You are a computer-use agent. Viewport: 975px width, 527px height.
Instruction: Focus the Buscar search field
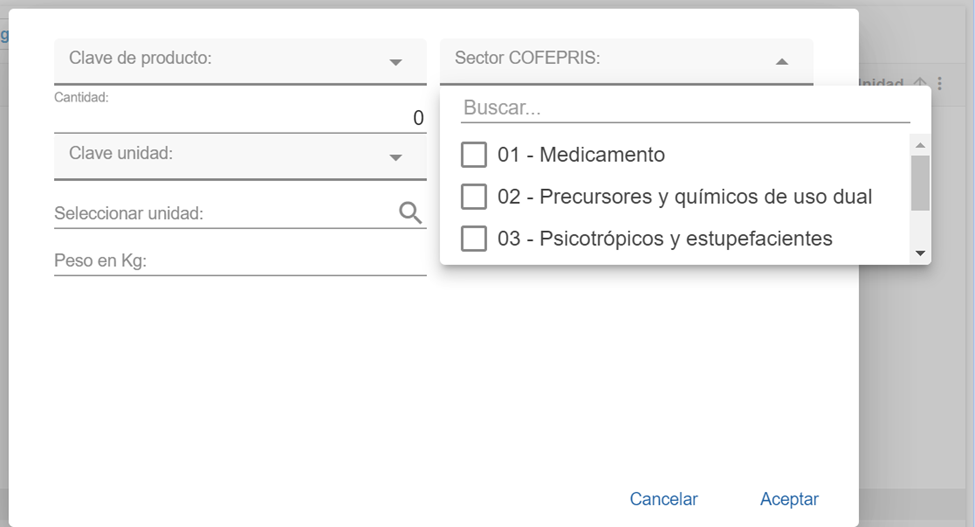pos(685,108)
